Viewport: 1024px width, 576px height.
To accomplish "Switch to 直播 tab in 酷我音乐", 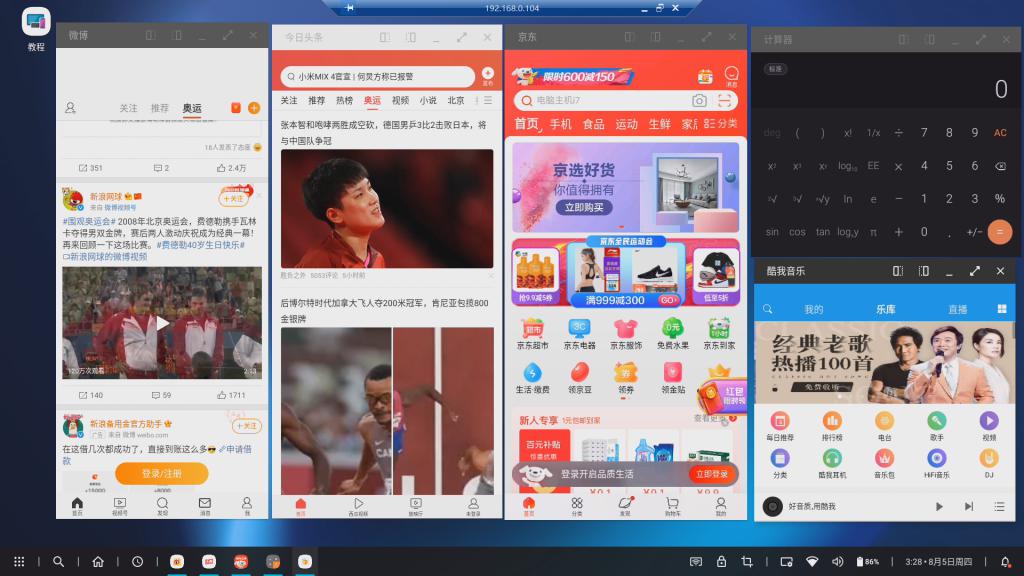I will (x=957, y=310).
